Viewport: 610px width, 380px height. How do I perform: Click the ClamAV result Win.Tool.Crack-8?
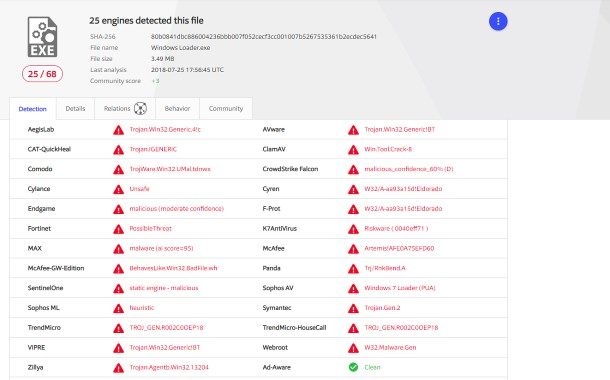[388, 149]
